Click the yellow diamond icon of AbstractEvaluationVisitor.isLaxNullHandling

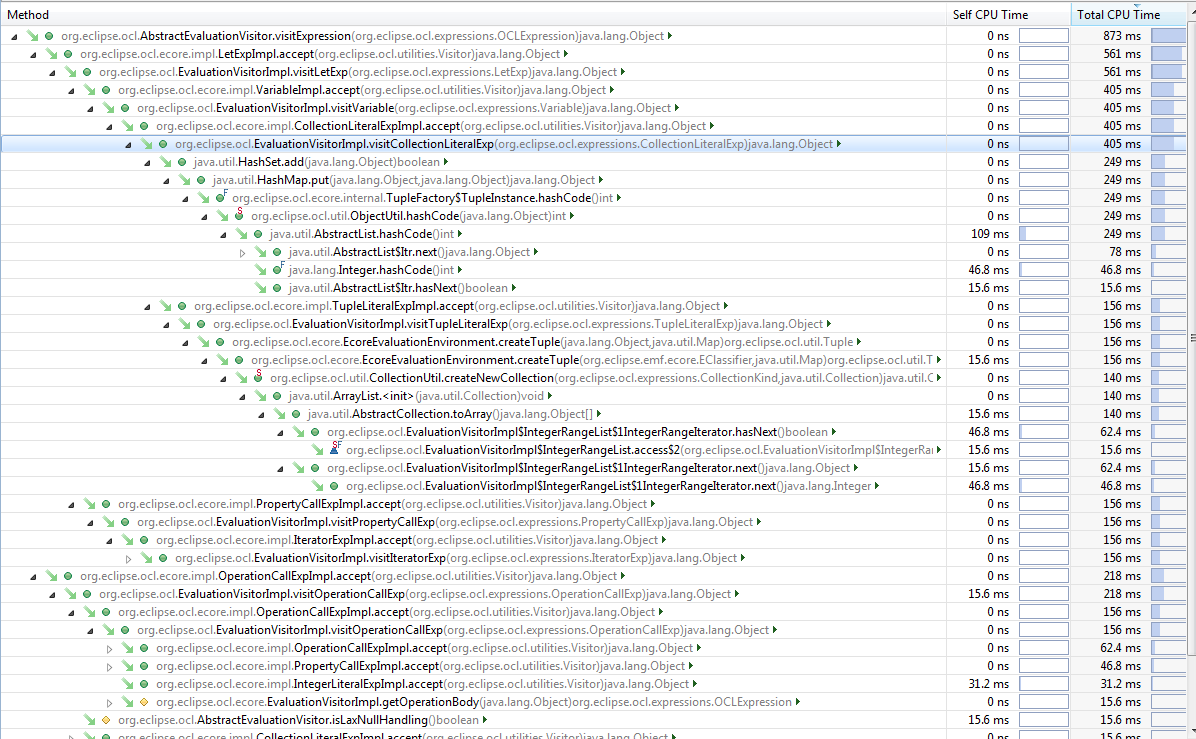(x=106, y=720)
